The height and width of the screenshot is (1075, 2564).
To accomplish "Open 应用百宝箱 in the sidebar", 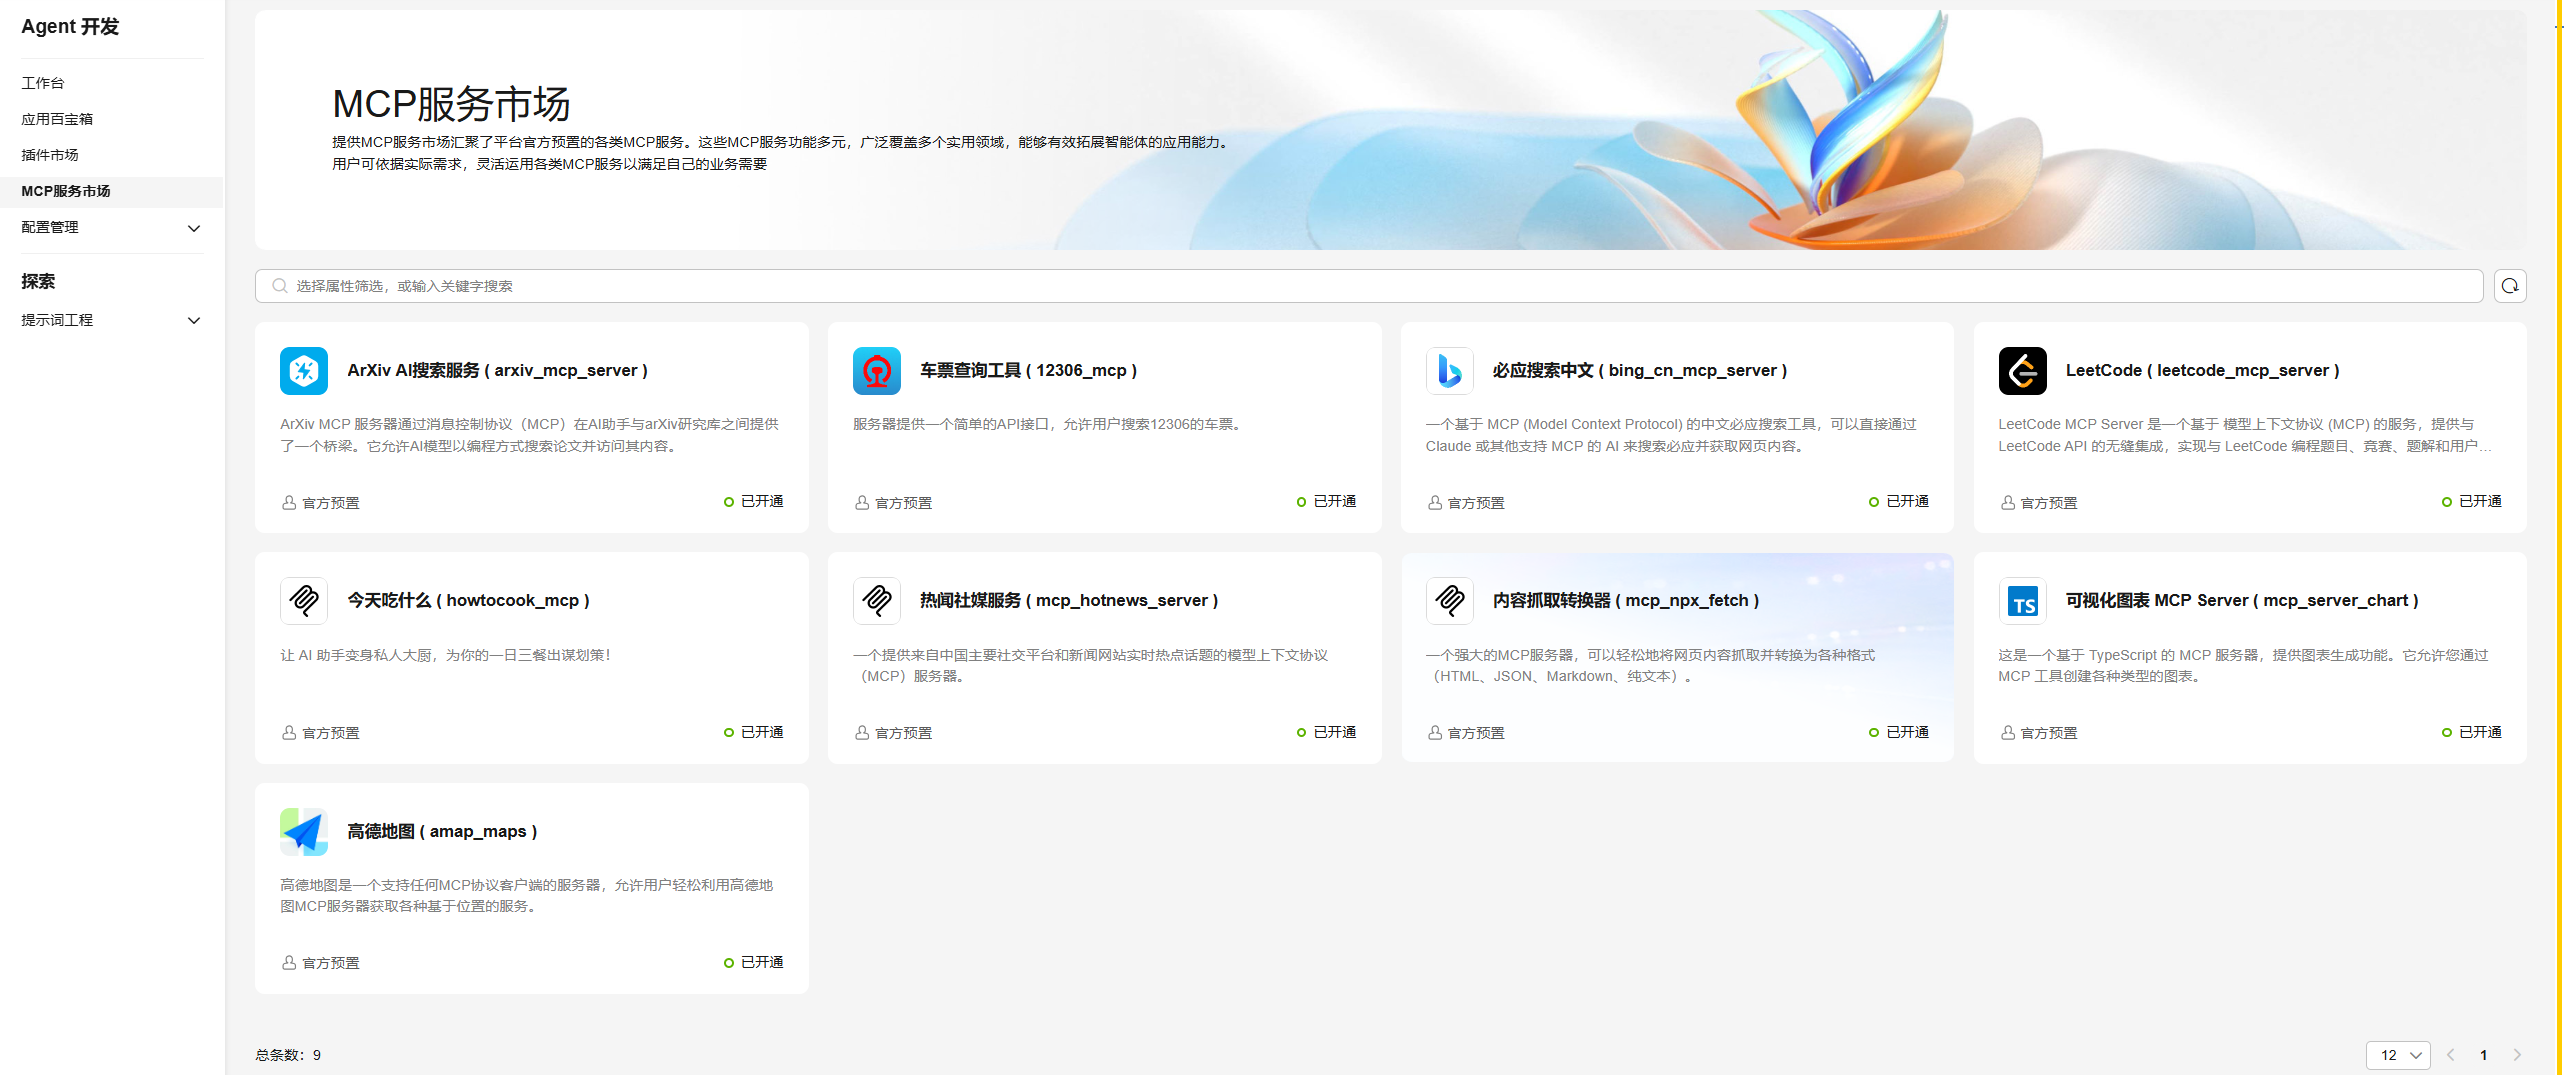I will (57, 119).
